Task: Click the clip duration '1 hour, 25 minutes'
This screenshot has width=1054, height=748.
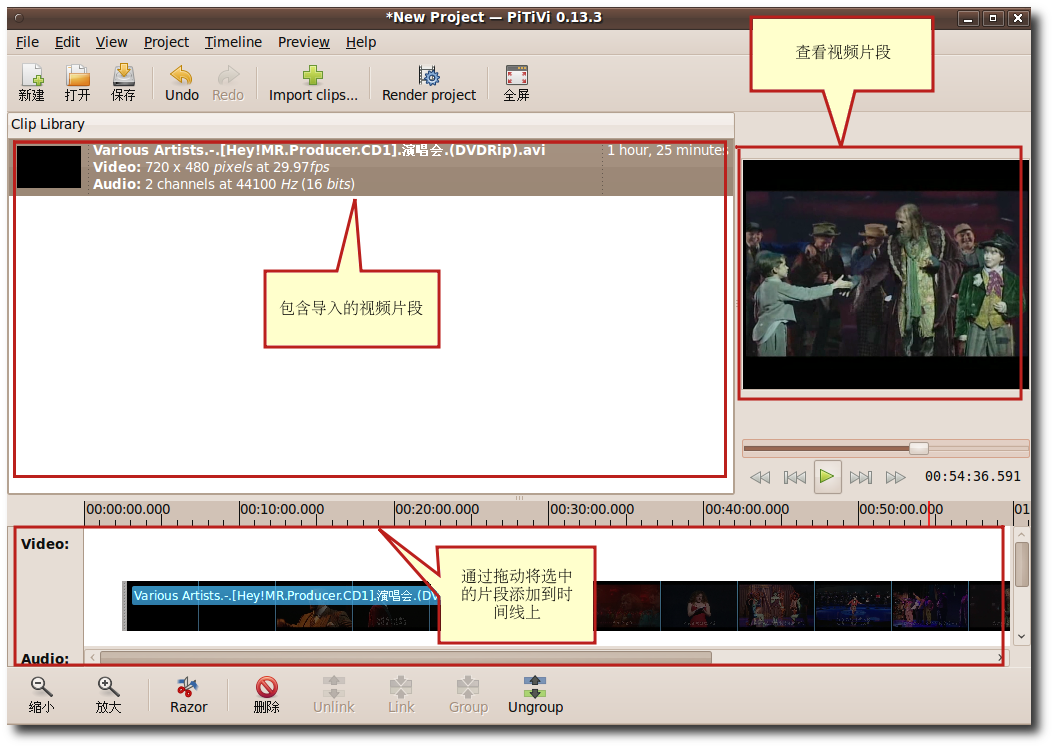Action: (x=667, y=151)
